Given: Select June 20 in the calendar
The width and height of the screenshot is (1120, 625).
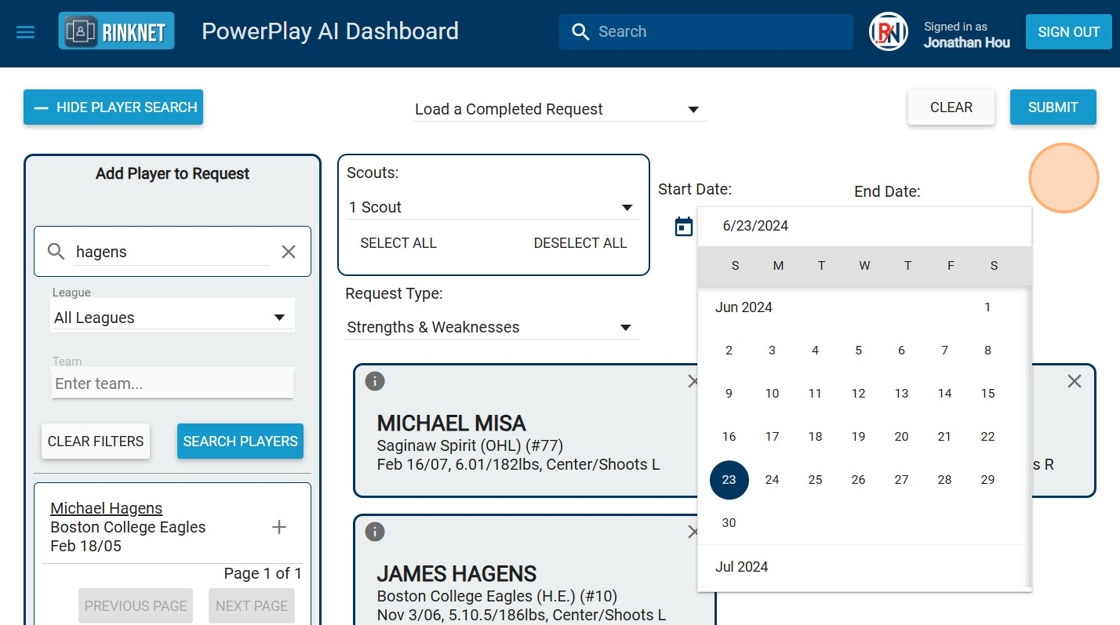Looking at the screenshot, I should point(901,436).
